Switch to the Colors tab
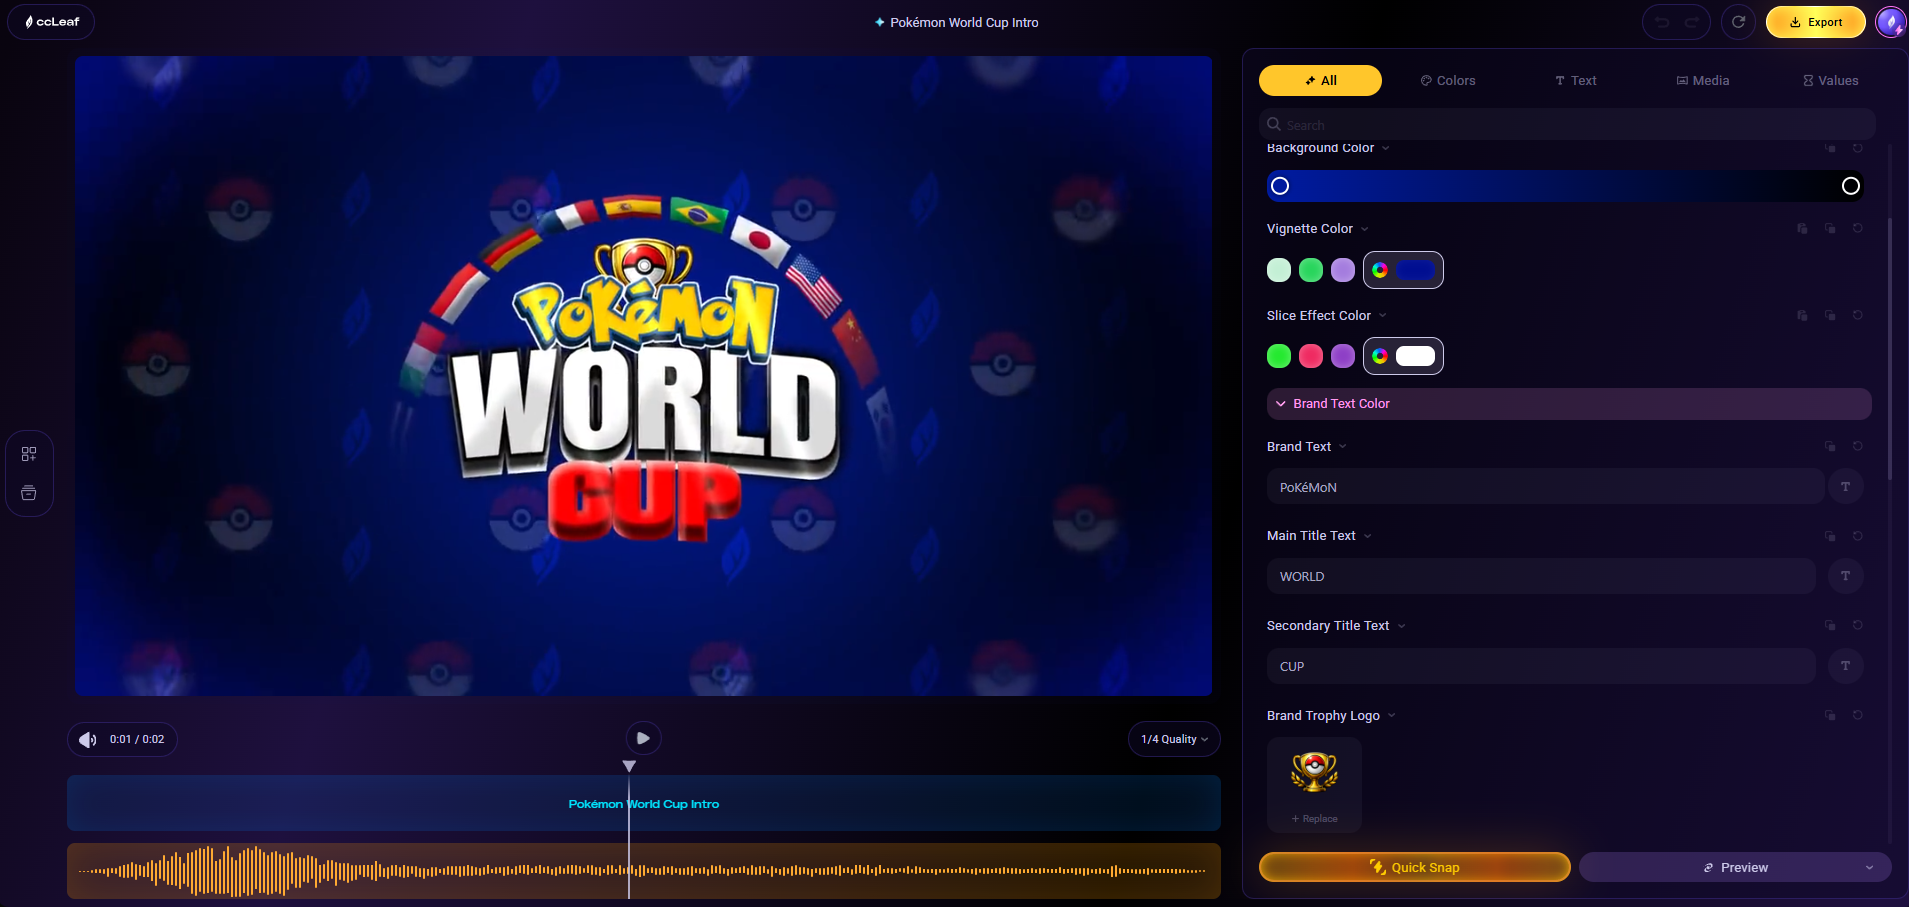Screen dimensions: 1909x907 (1448, 81)
